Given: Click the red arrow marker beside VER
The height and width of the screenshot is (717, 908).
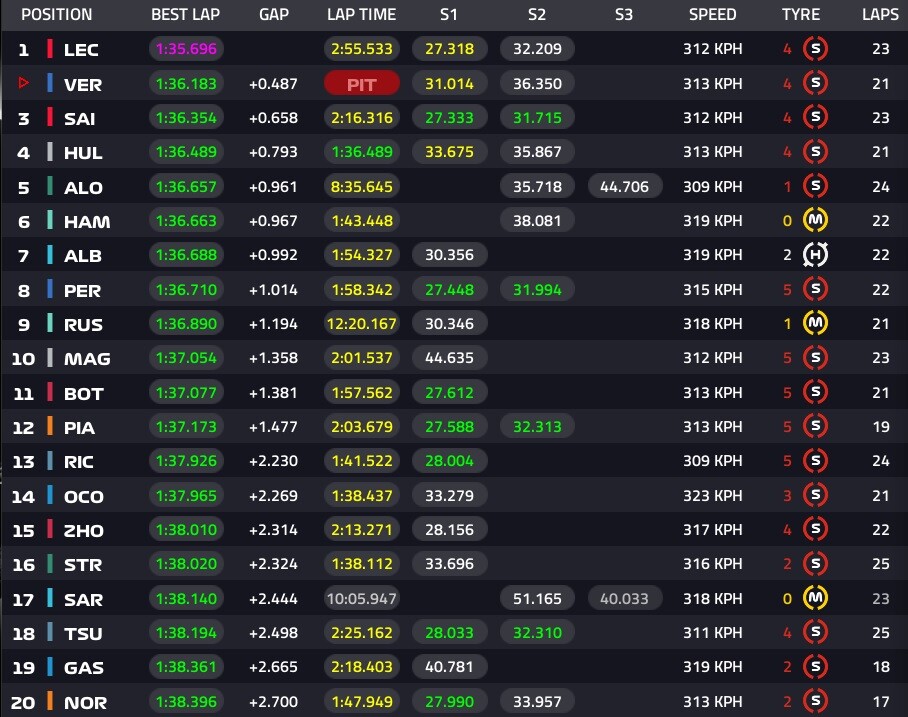Looking at the screenshot, I should point(23,83).
